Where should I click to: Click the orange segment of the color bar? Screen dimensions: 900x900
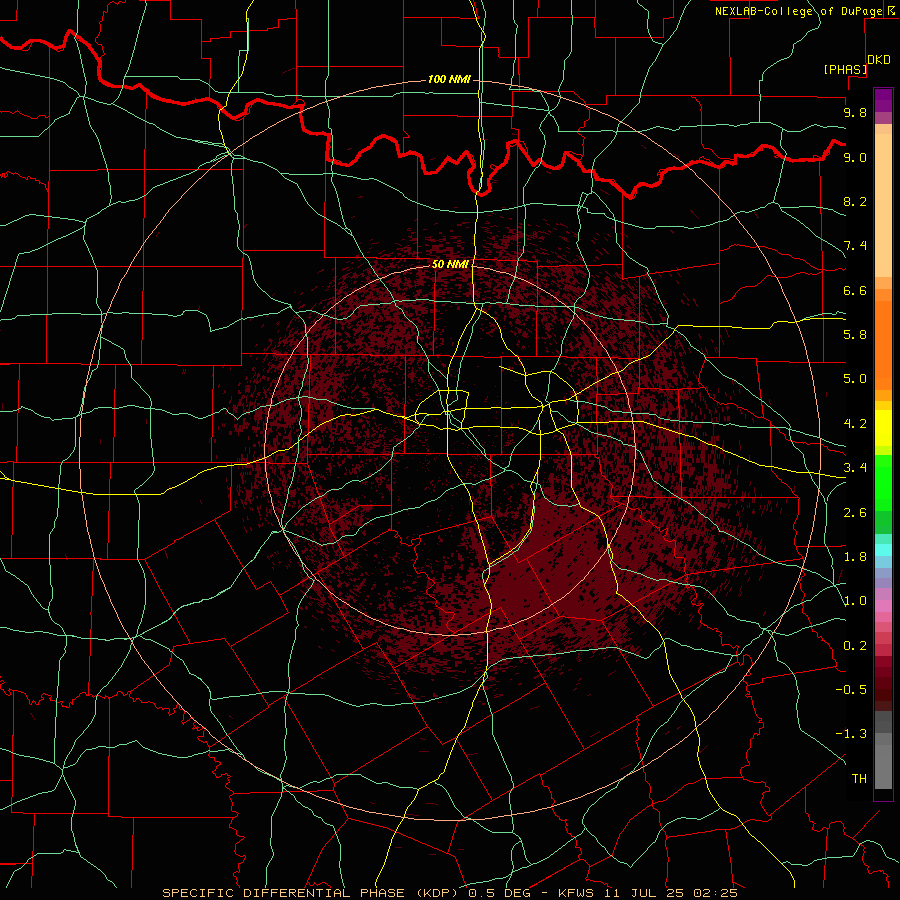(883, 346)
